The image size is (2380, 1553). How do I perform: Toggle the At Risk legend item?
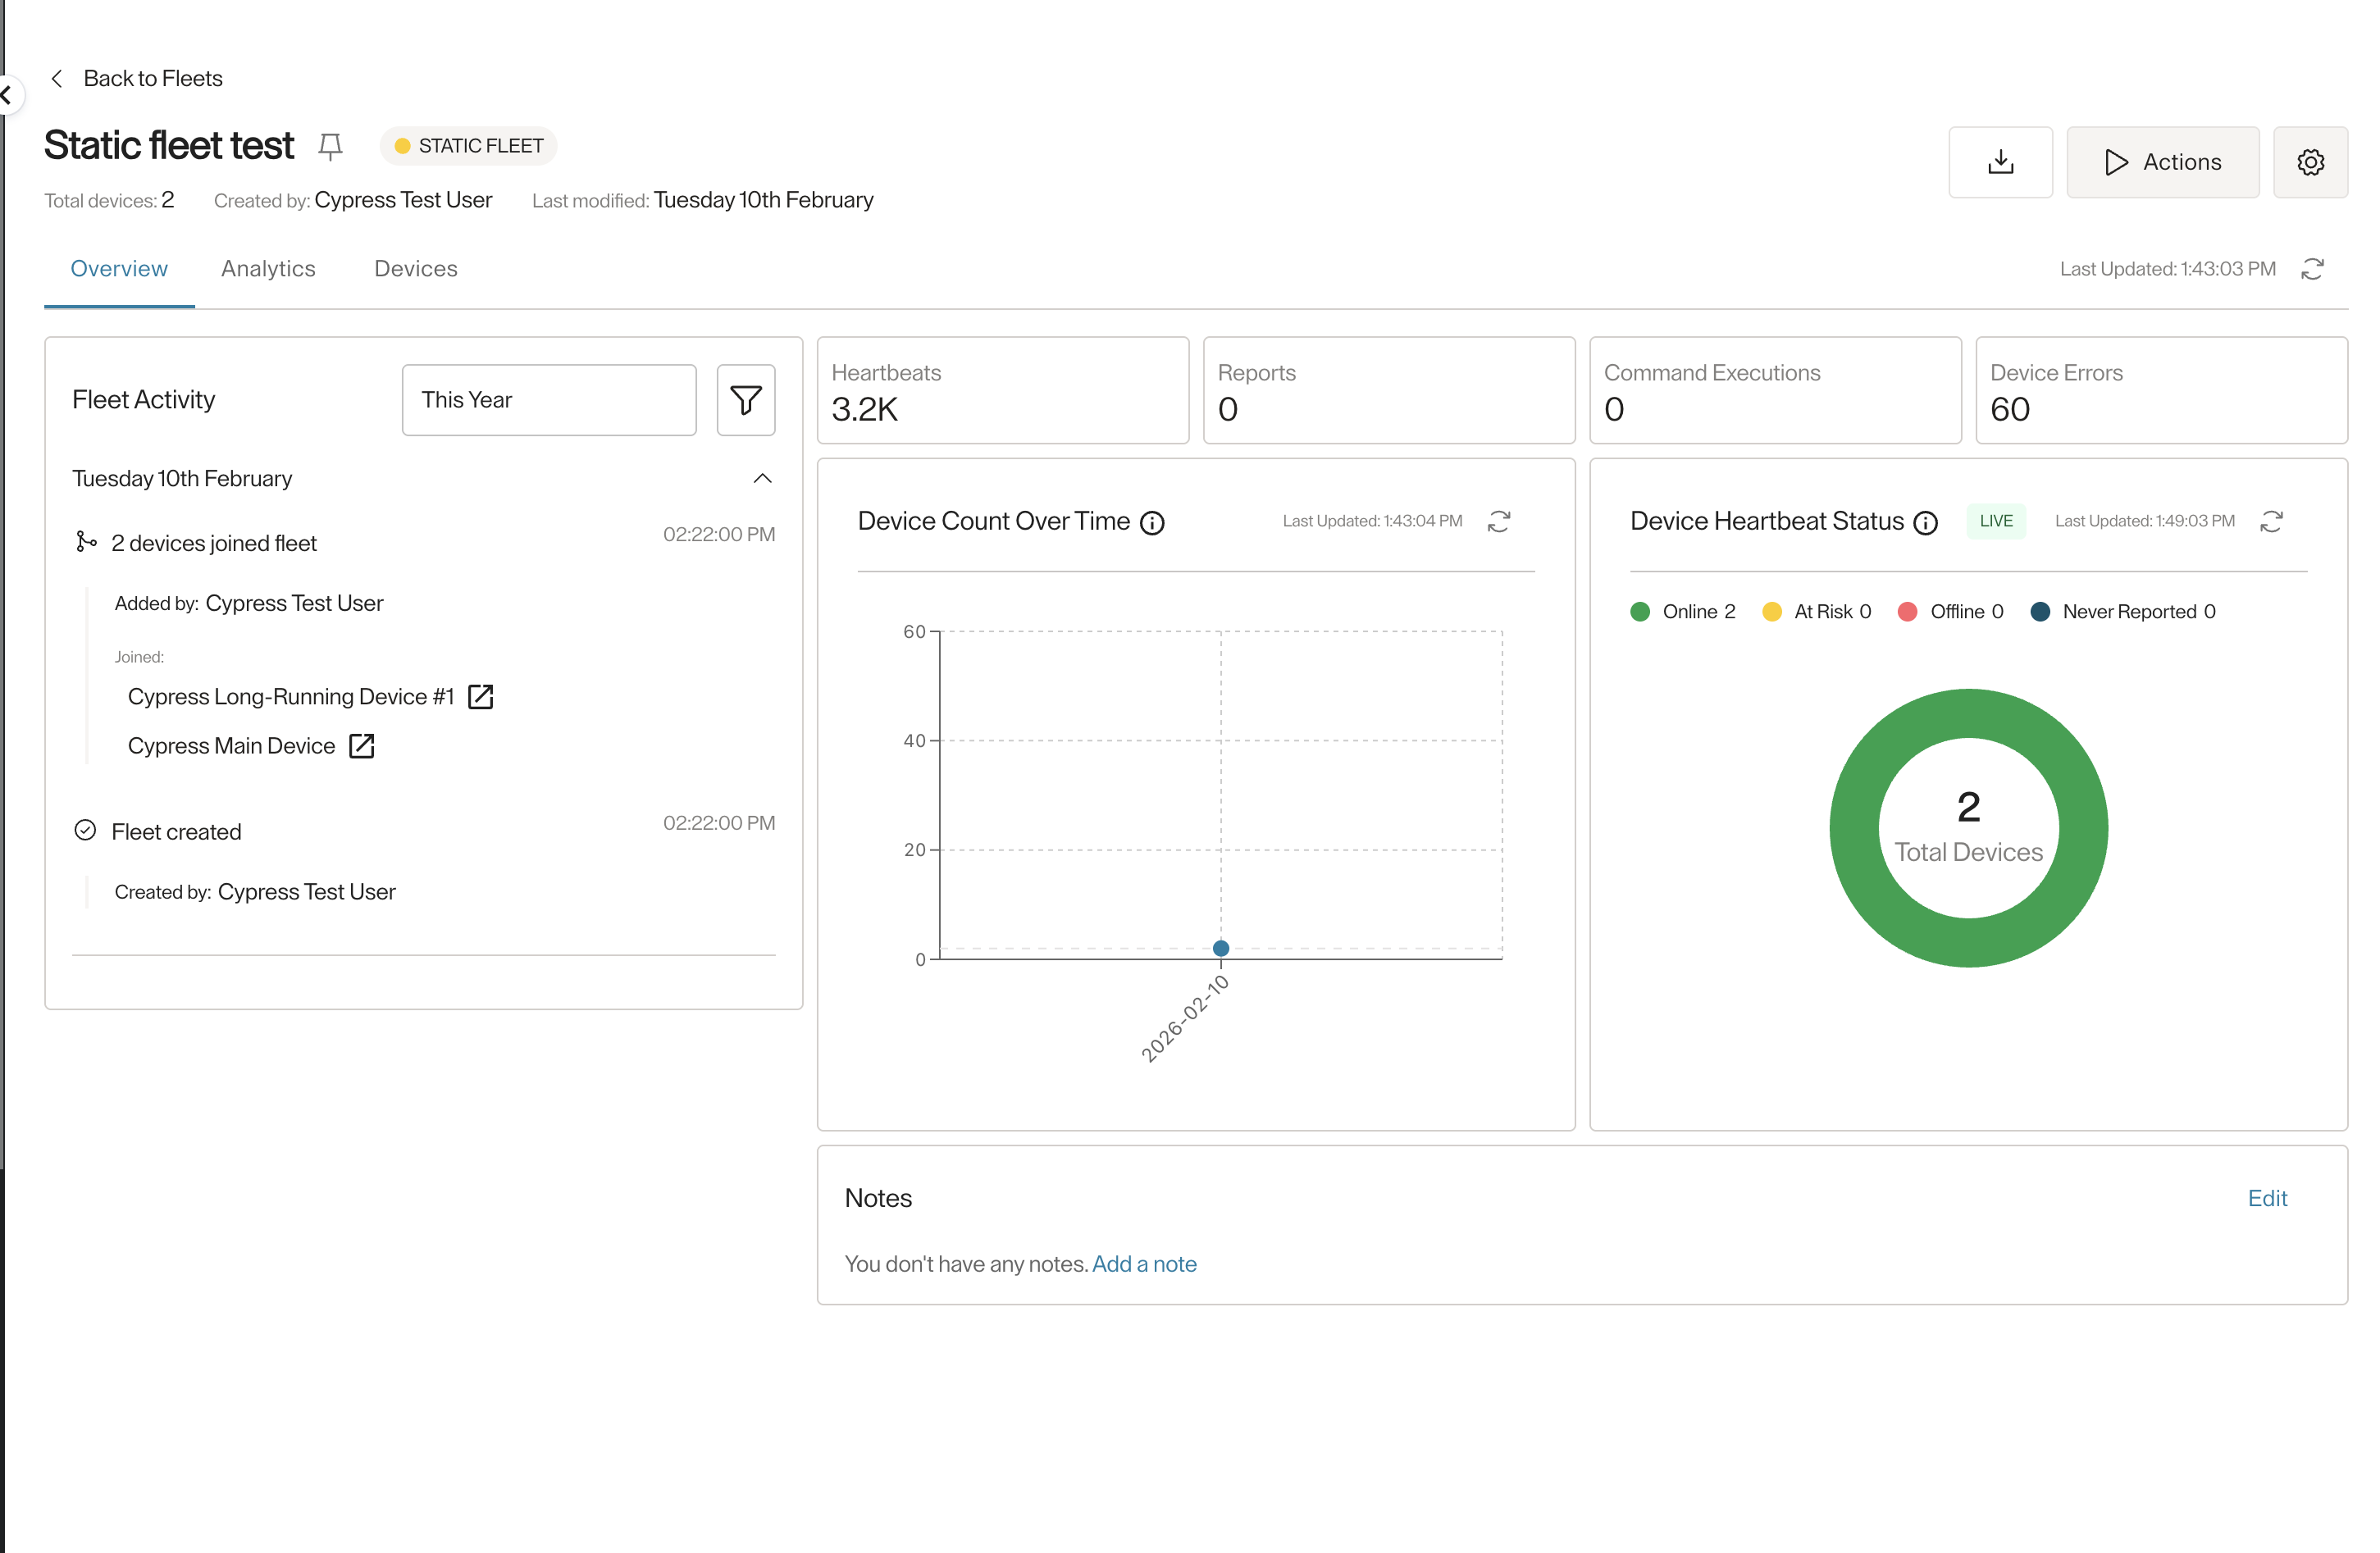click(x=1816, y=612)
